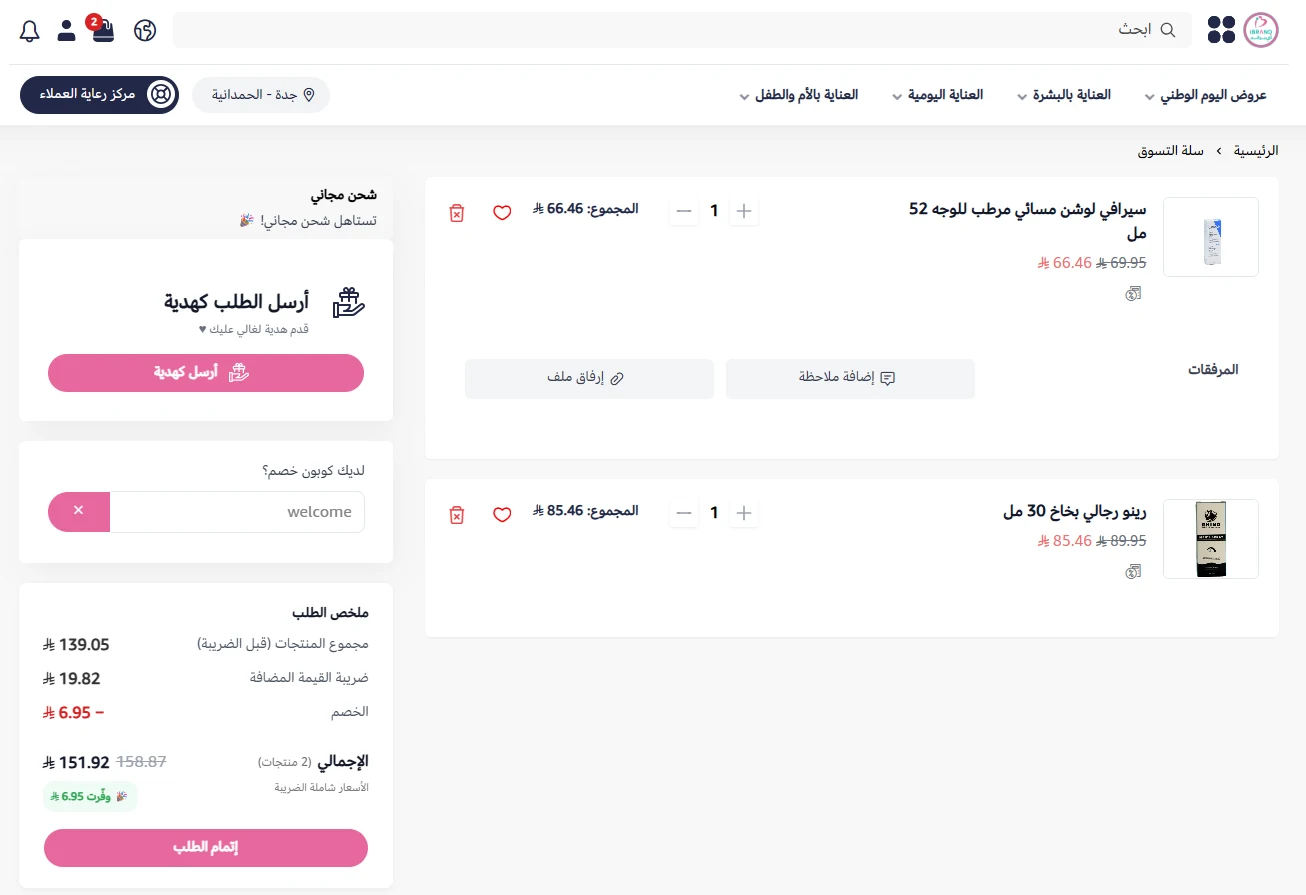Expand the عروض اليوم الوطني menu

click(x=1205, y=95)
